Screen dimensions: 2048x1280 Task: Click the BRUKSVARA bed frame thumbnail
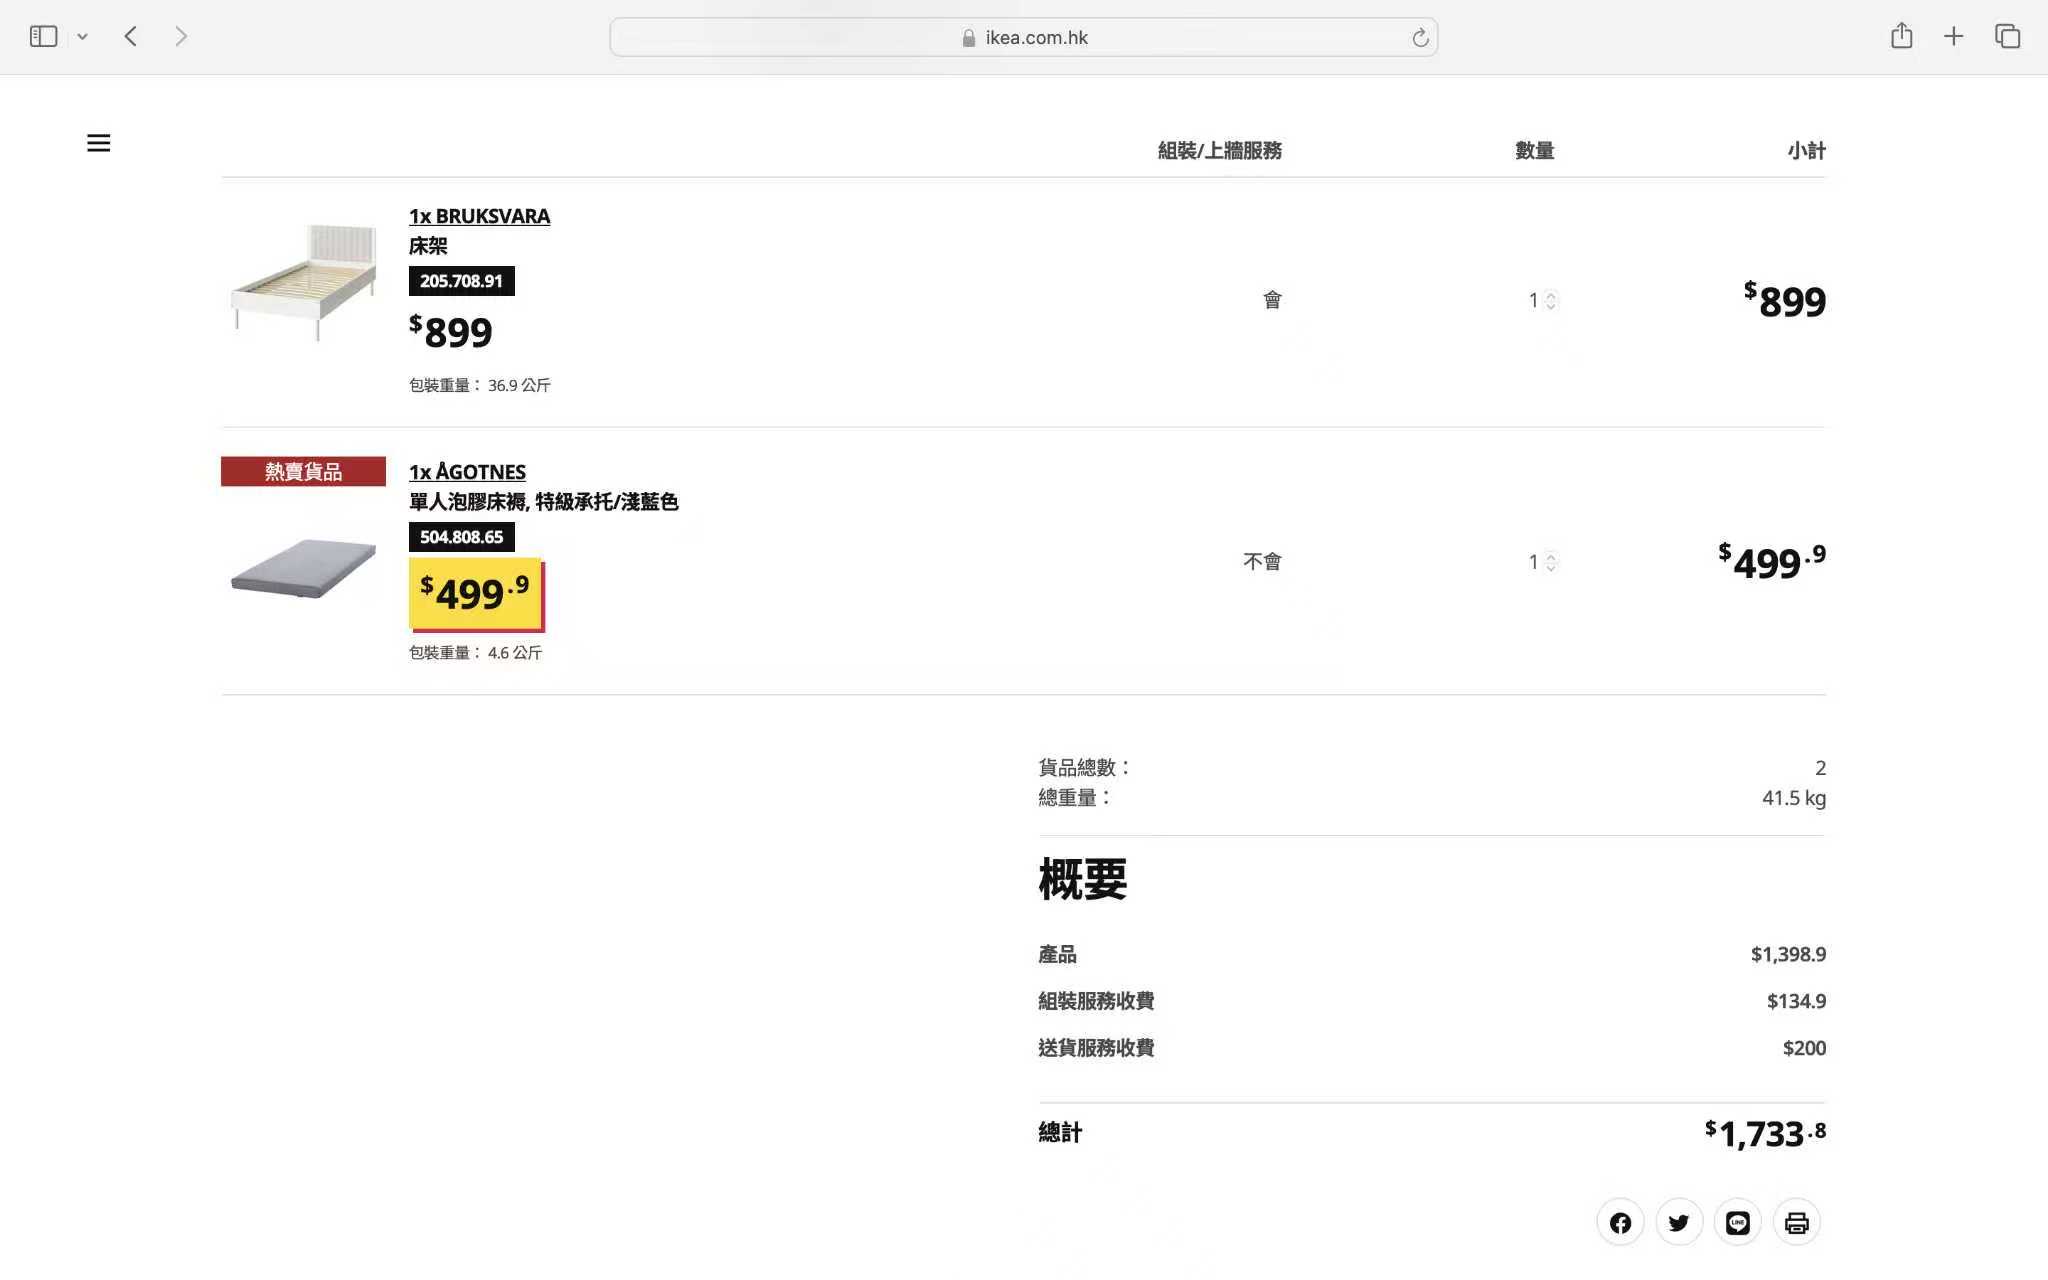(304, 283)
